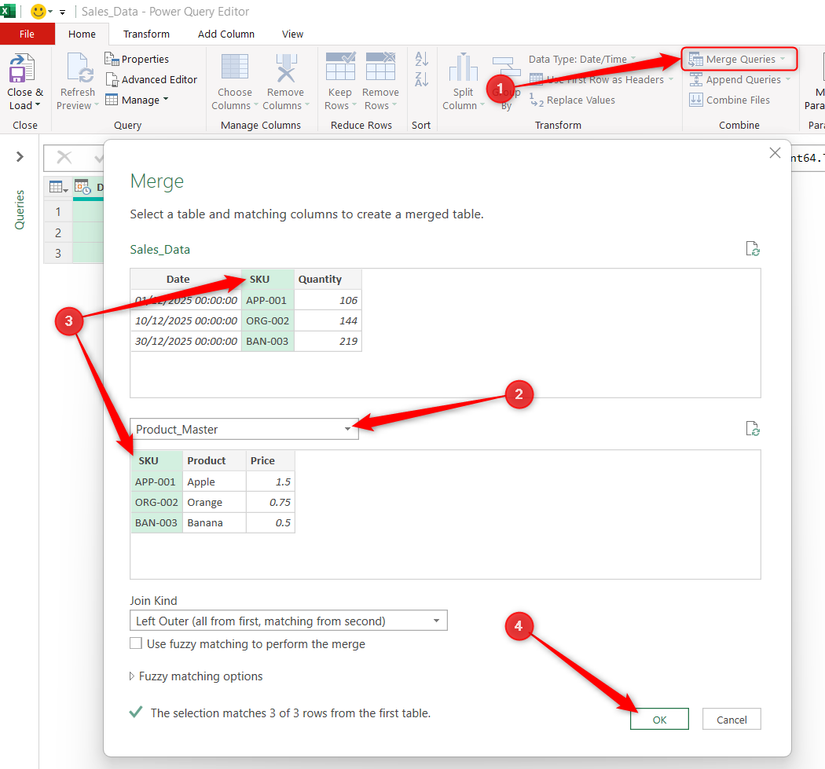This screenshot has width=825, height=769.
Task: Click the Refresh Preview icon
Action: 78,70
